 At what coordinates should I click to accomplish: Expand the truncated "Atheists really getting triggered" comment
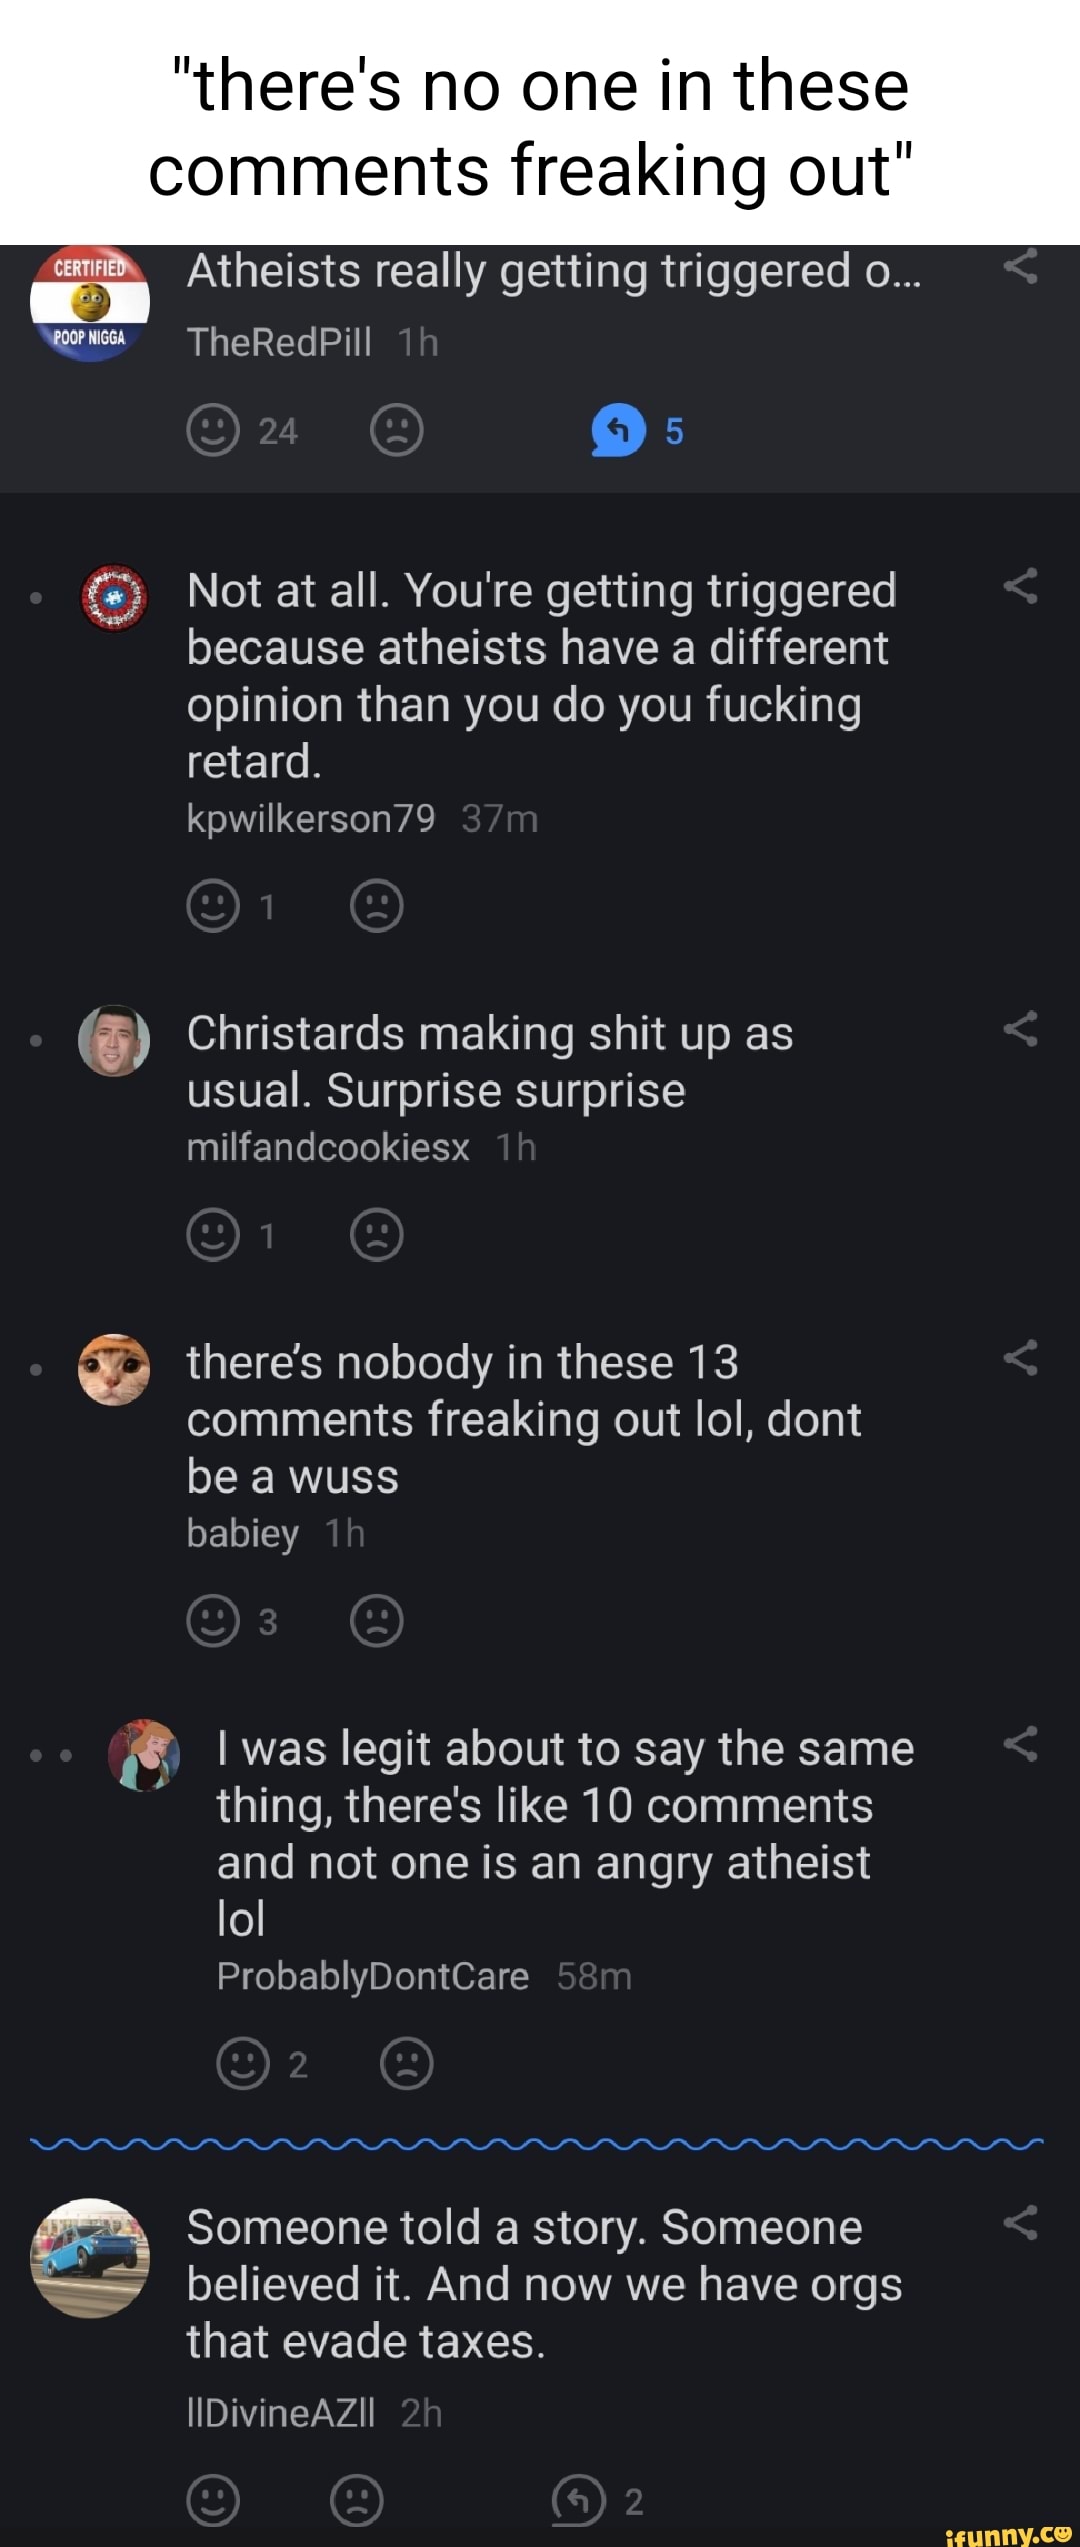pyautogui.click(x=553, y=272)
